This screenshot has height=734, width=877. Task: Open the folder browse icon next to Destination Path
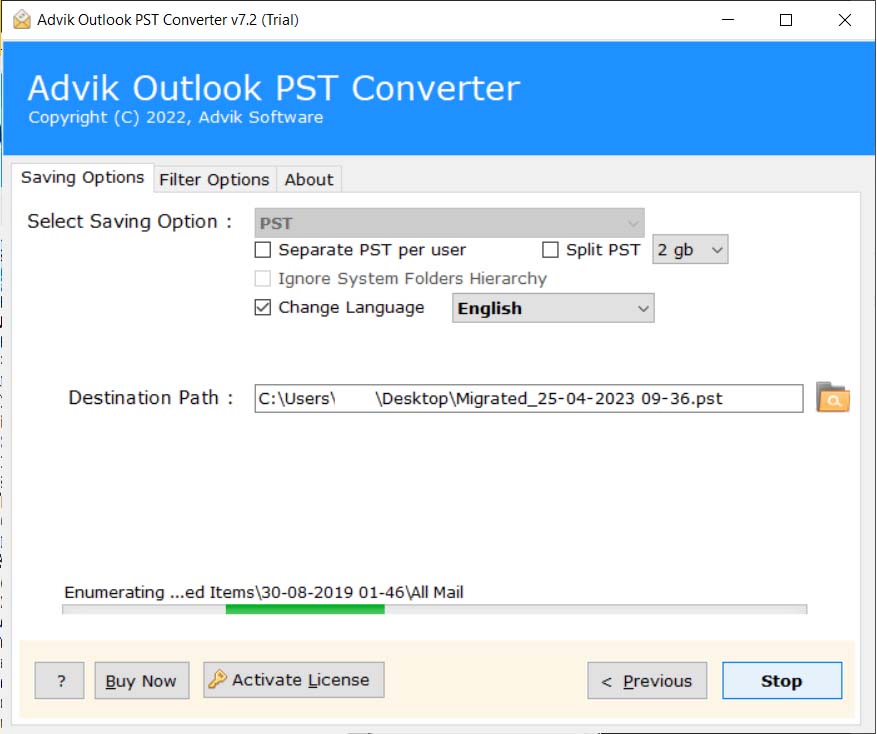(x=832, y=398)
